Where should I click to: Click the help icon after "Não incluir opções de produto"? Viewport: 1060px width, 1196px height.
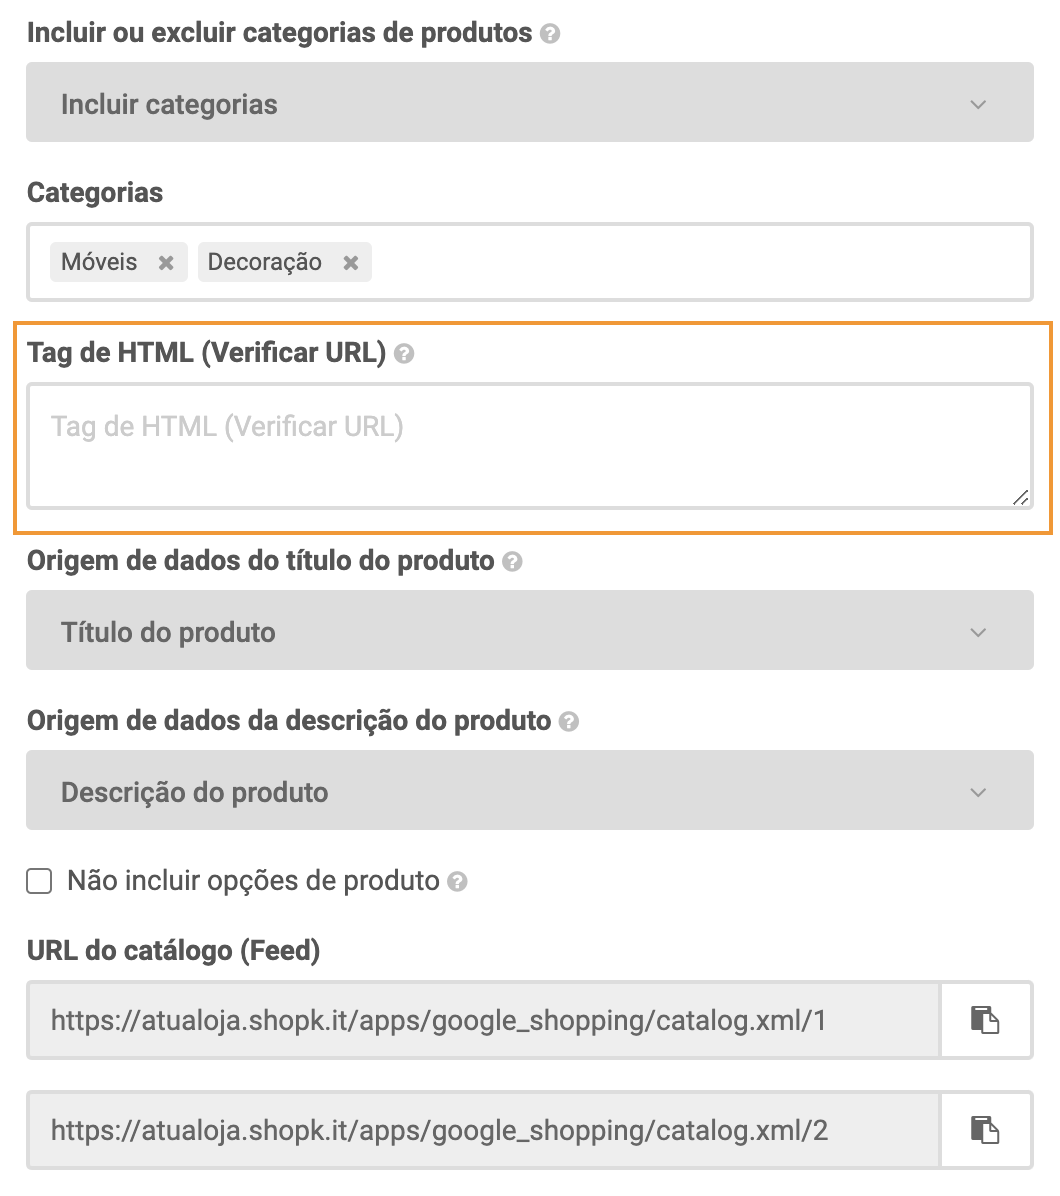458,881
